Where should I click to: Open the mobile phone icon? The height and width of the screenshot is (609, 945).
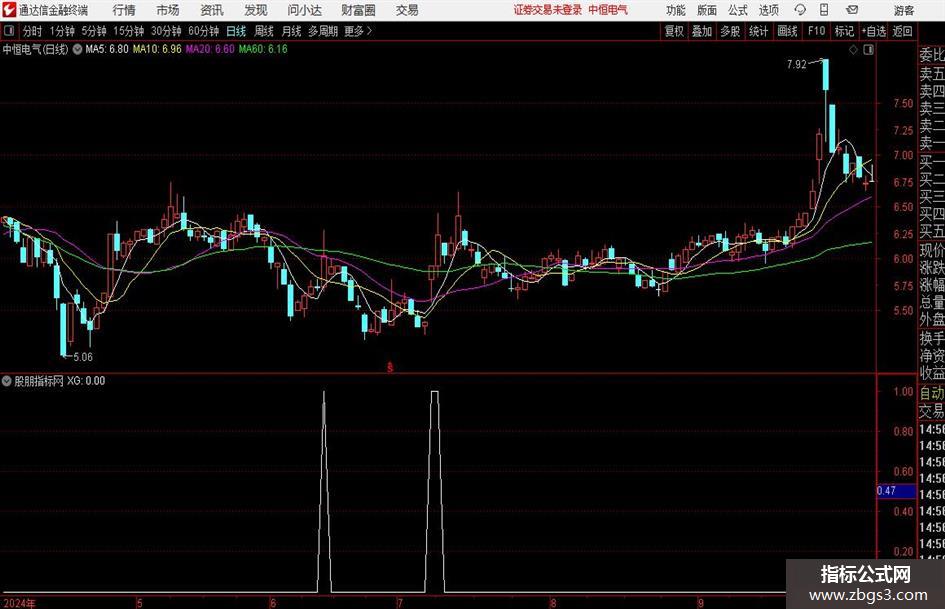click(824, 10)
